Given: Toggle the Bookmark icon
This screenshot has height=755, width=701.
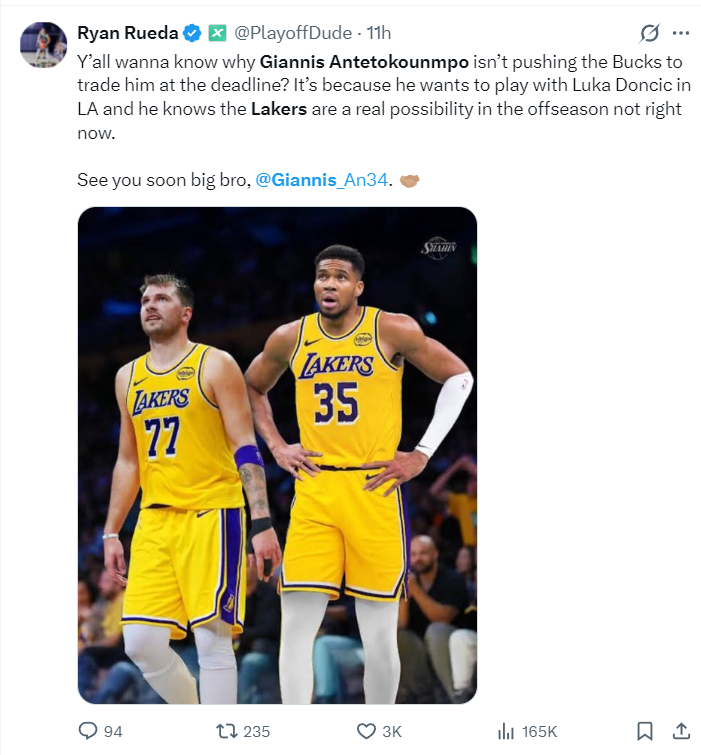Looking at the screenshot, I should point(645,731).
